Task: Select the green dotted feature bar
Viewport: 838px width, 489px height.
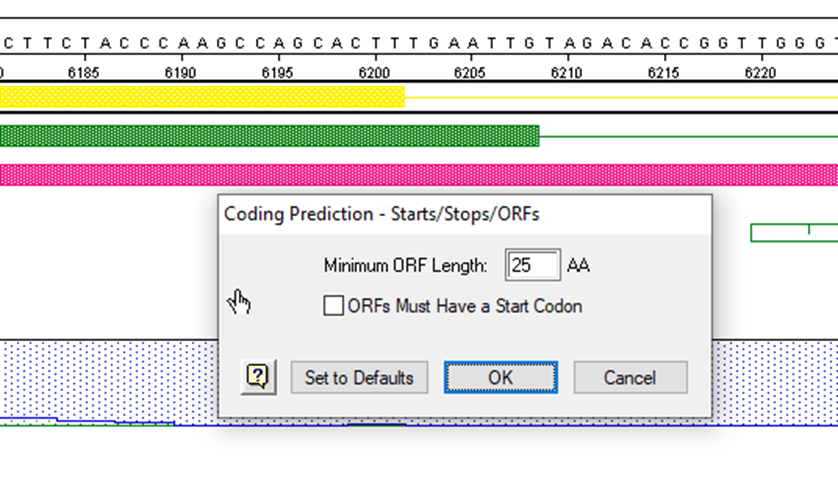Action: [x=268, y=136]
